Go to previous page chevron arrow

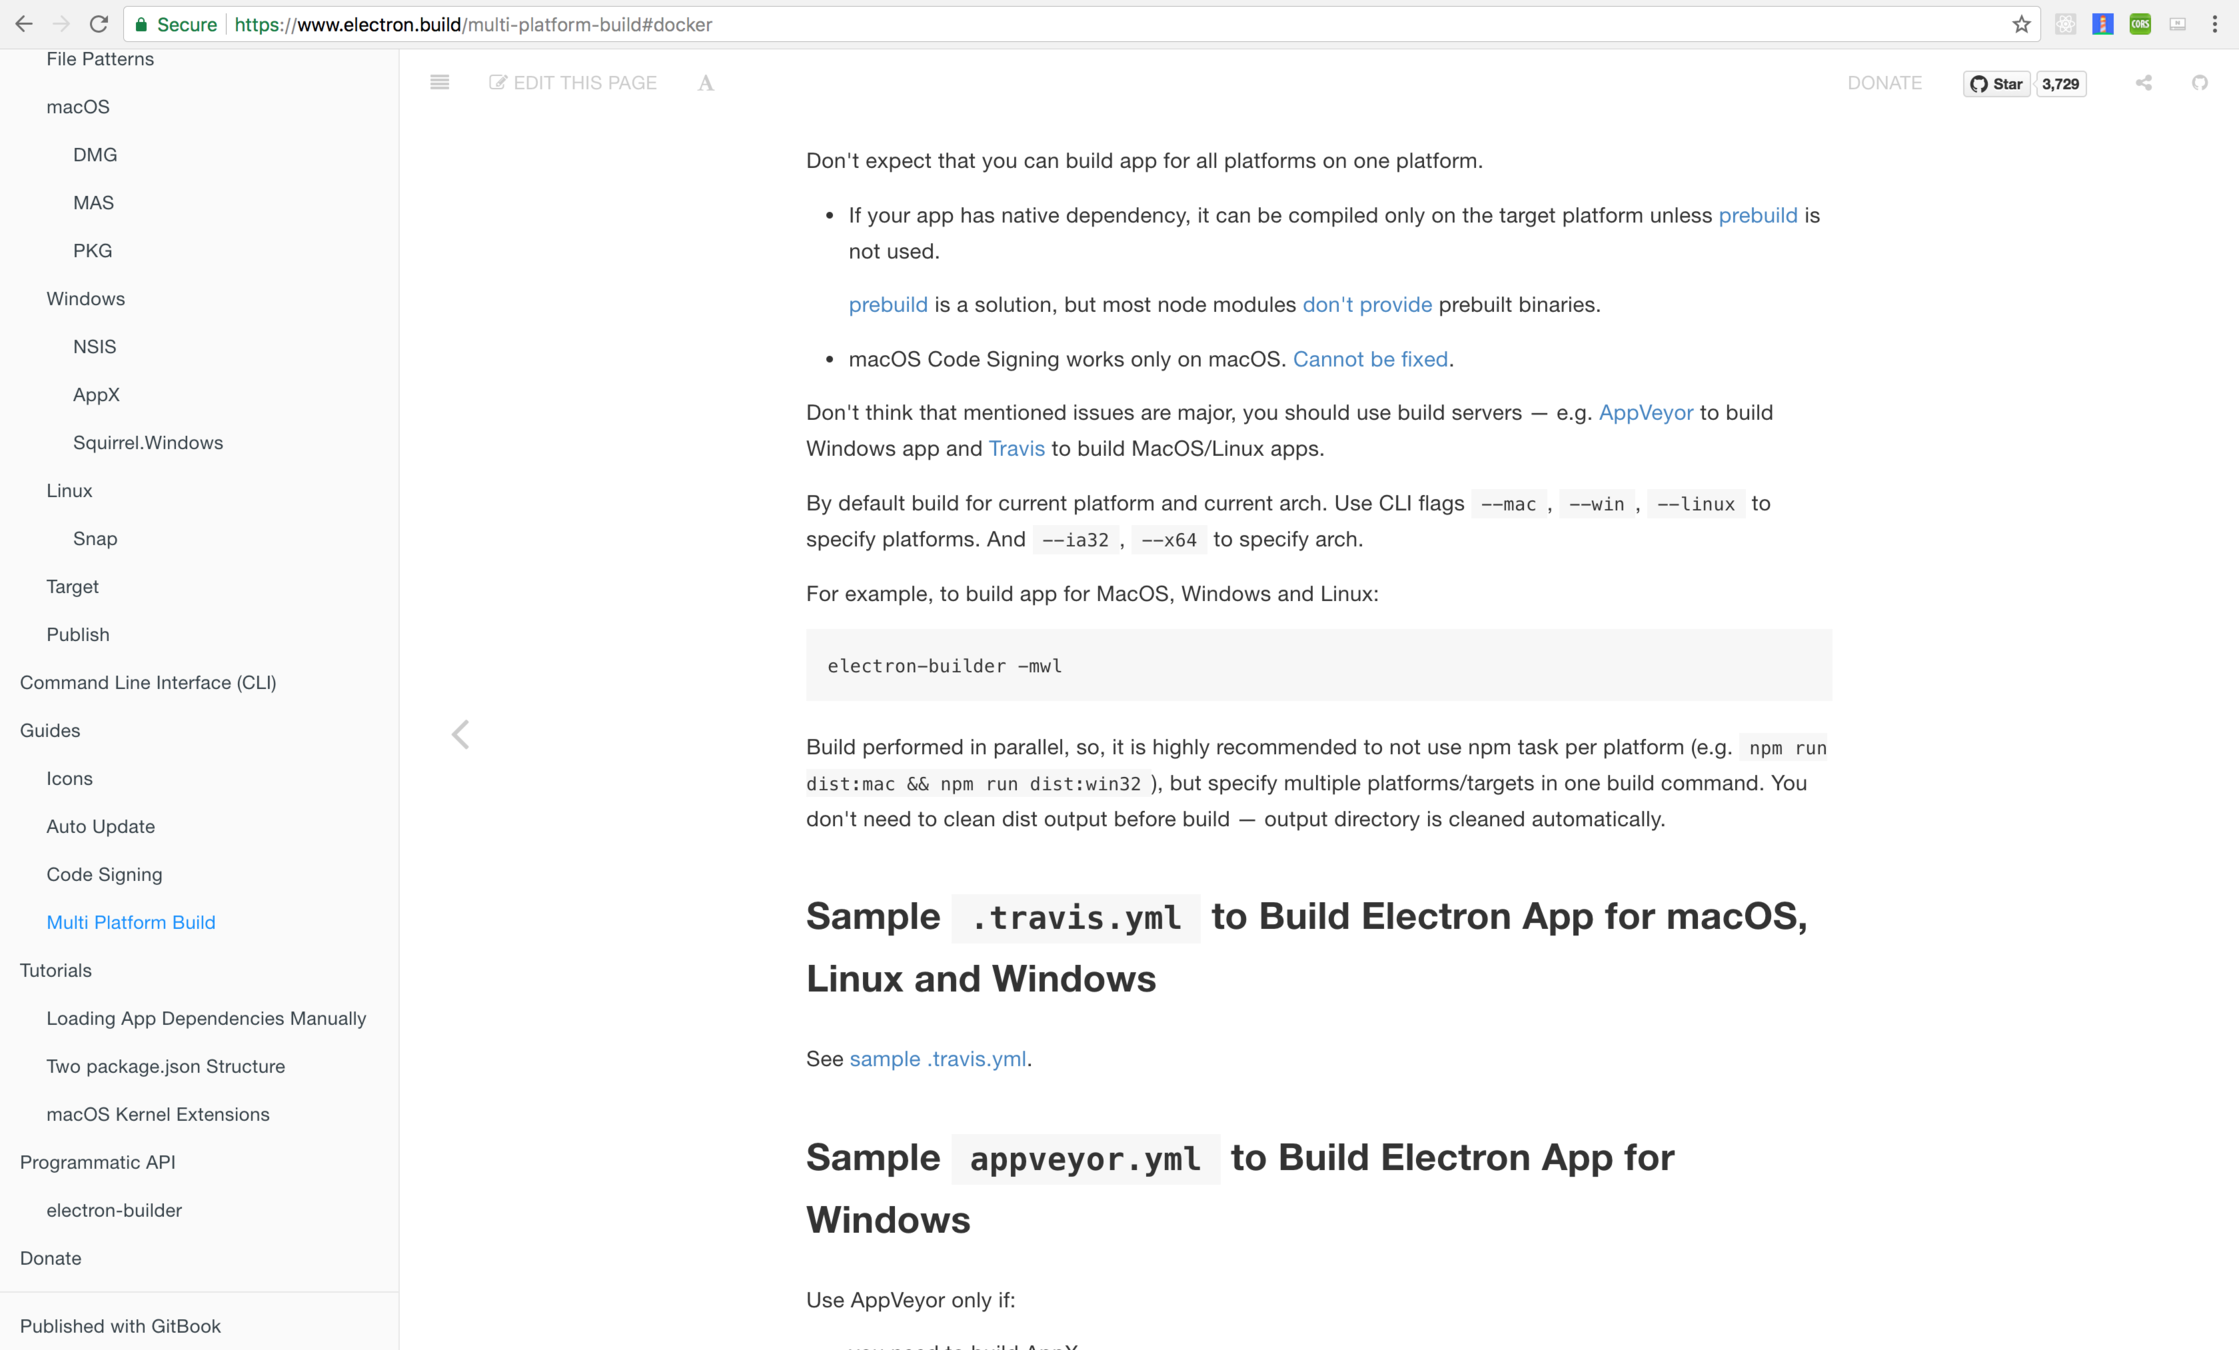coord(460,735)
